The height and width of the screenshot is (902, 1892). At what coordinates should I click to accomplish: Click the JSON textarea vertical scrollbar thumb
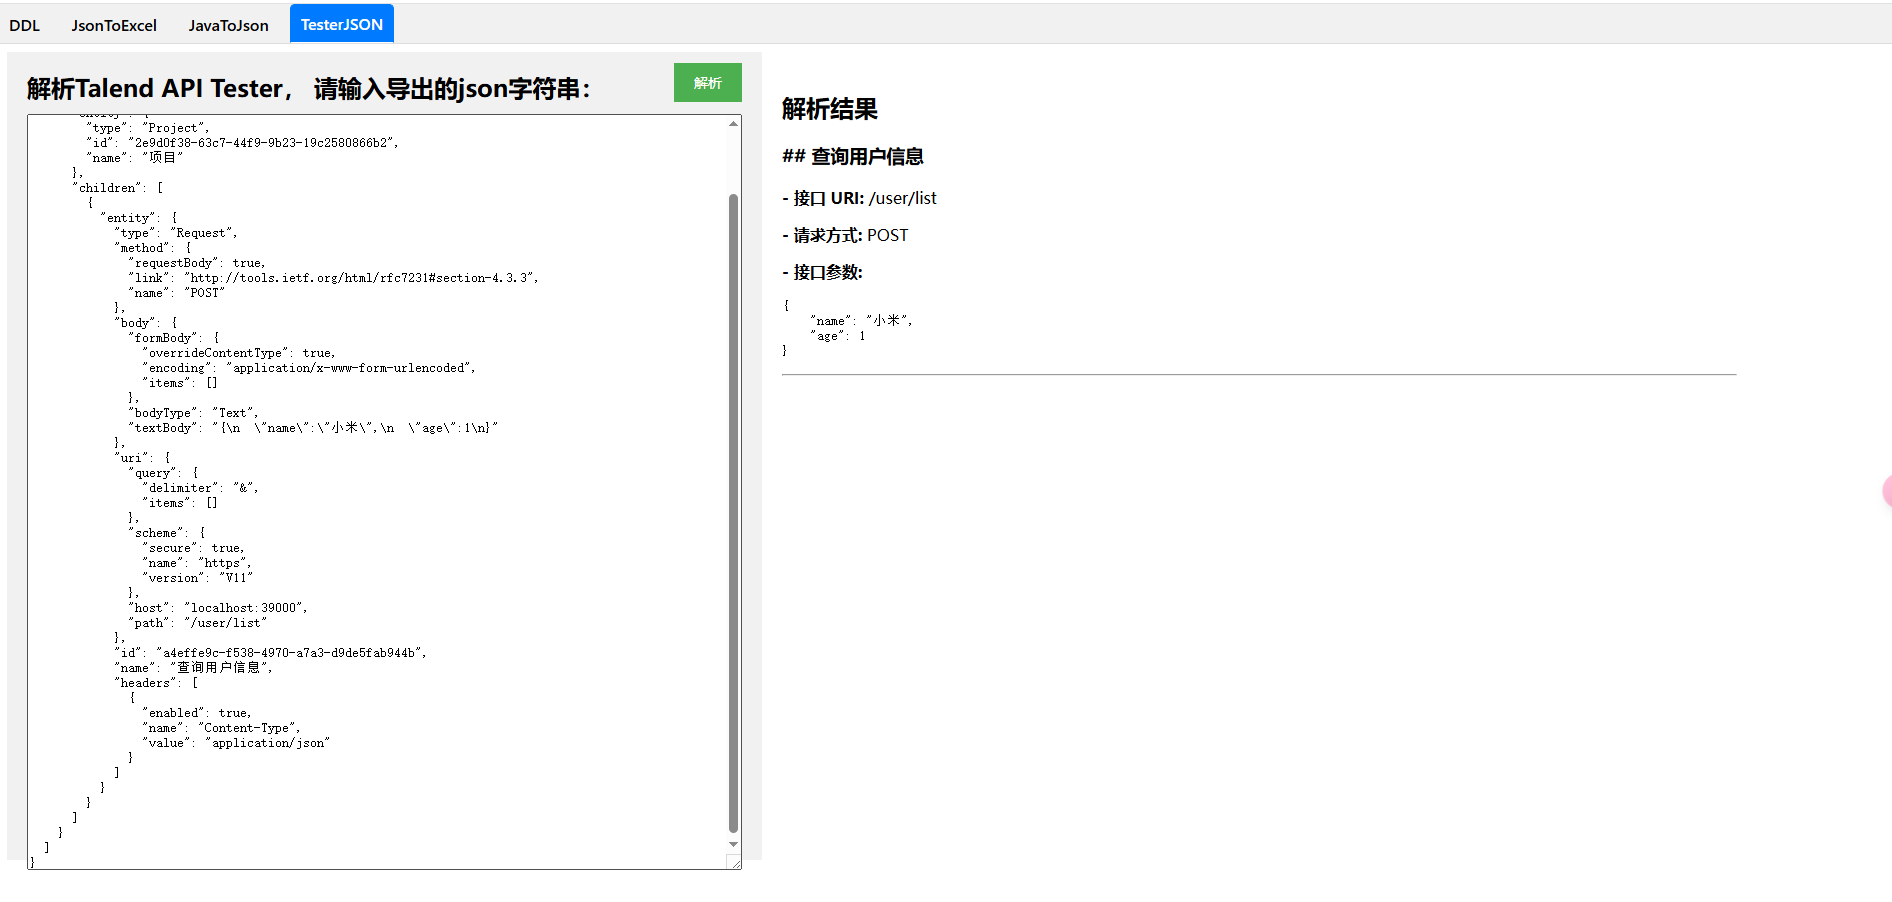(x=733, y=510)
